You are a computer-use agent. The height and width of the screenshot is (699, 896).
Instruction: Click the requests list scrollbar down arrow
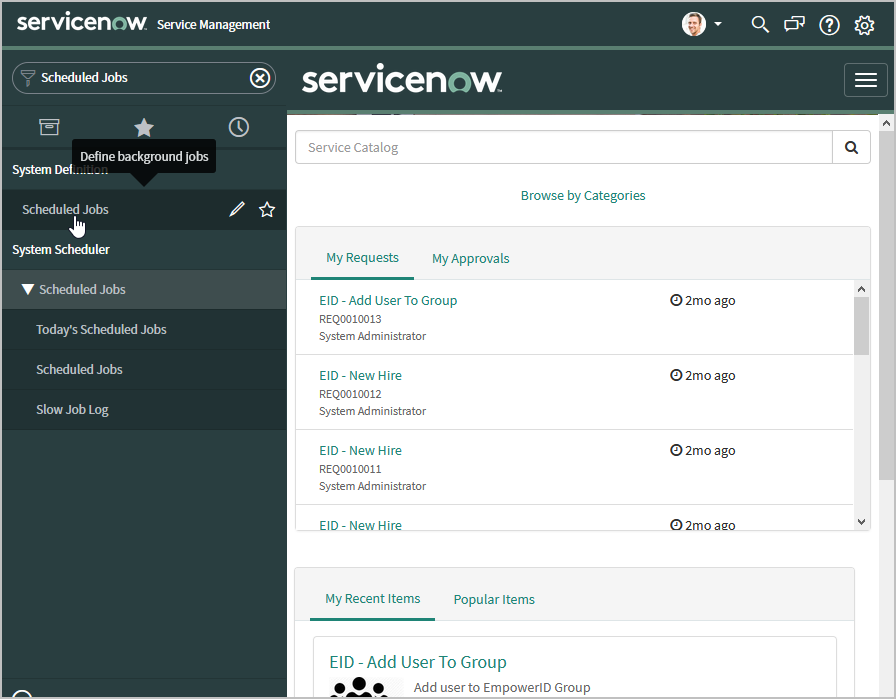tap(862, 521)
